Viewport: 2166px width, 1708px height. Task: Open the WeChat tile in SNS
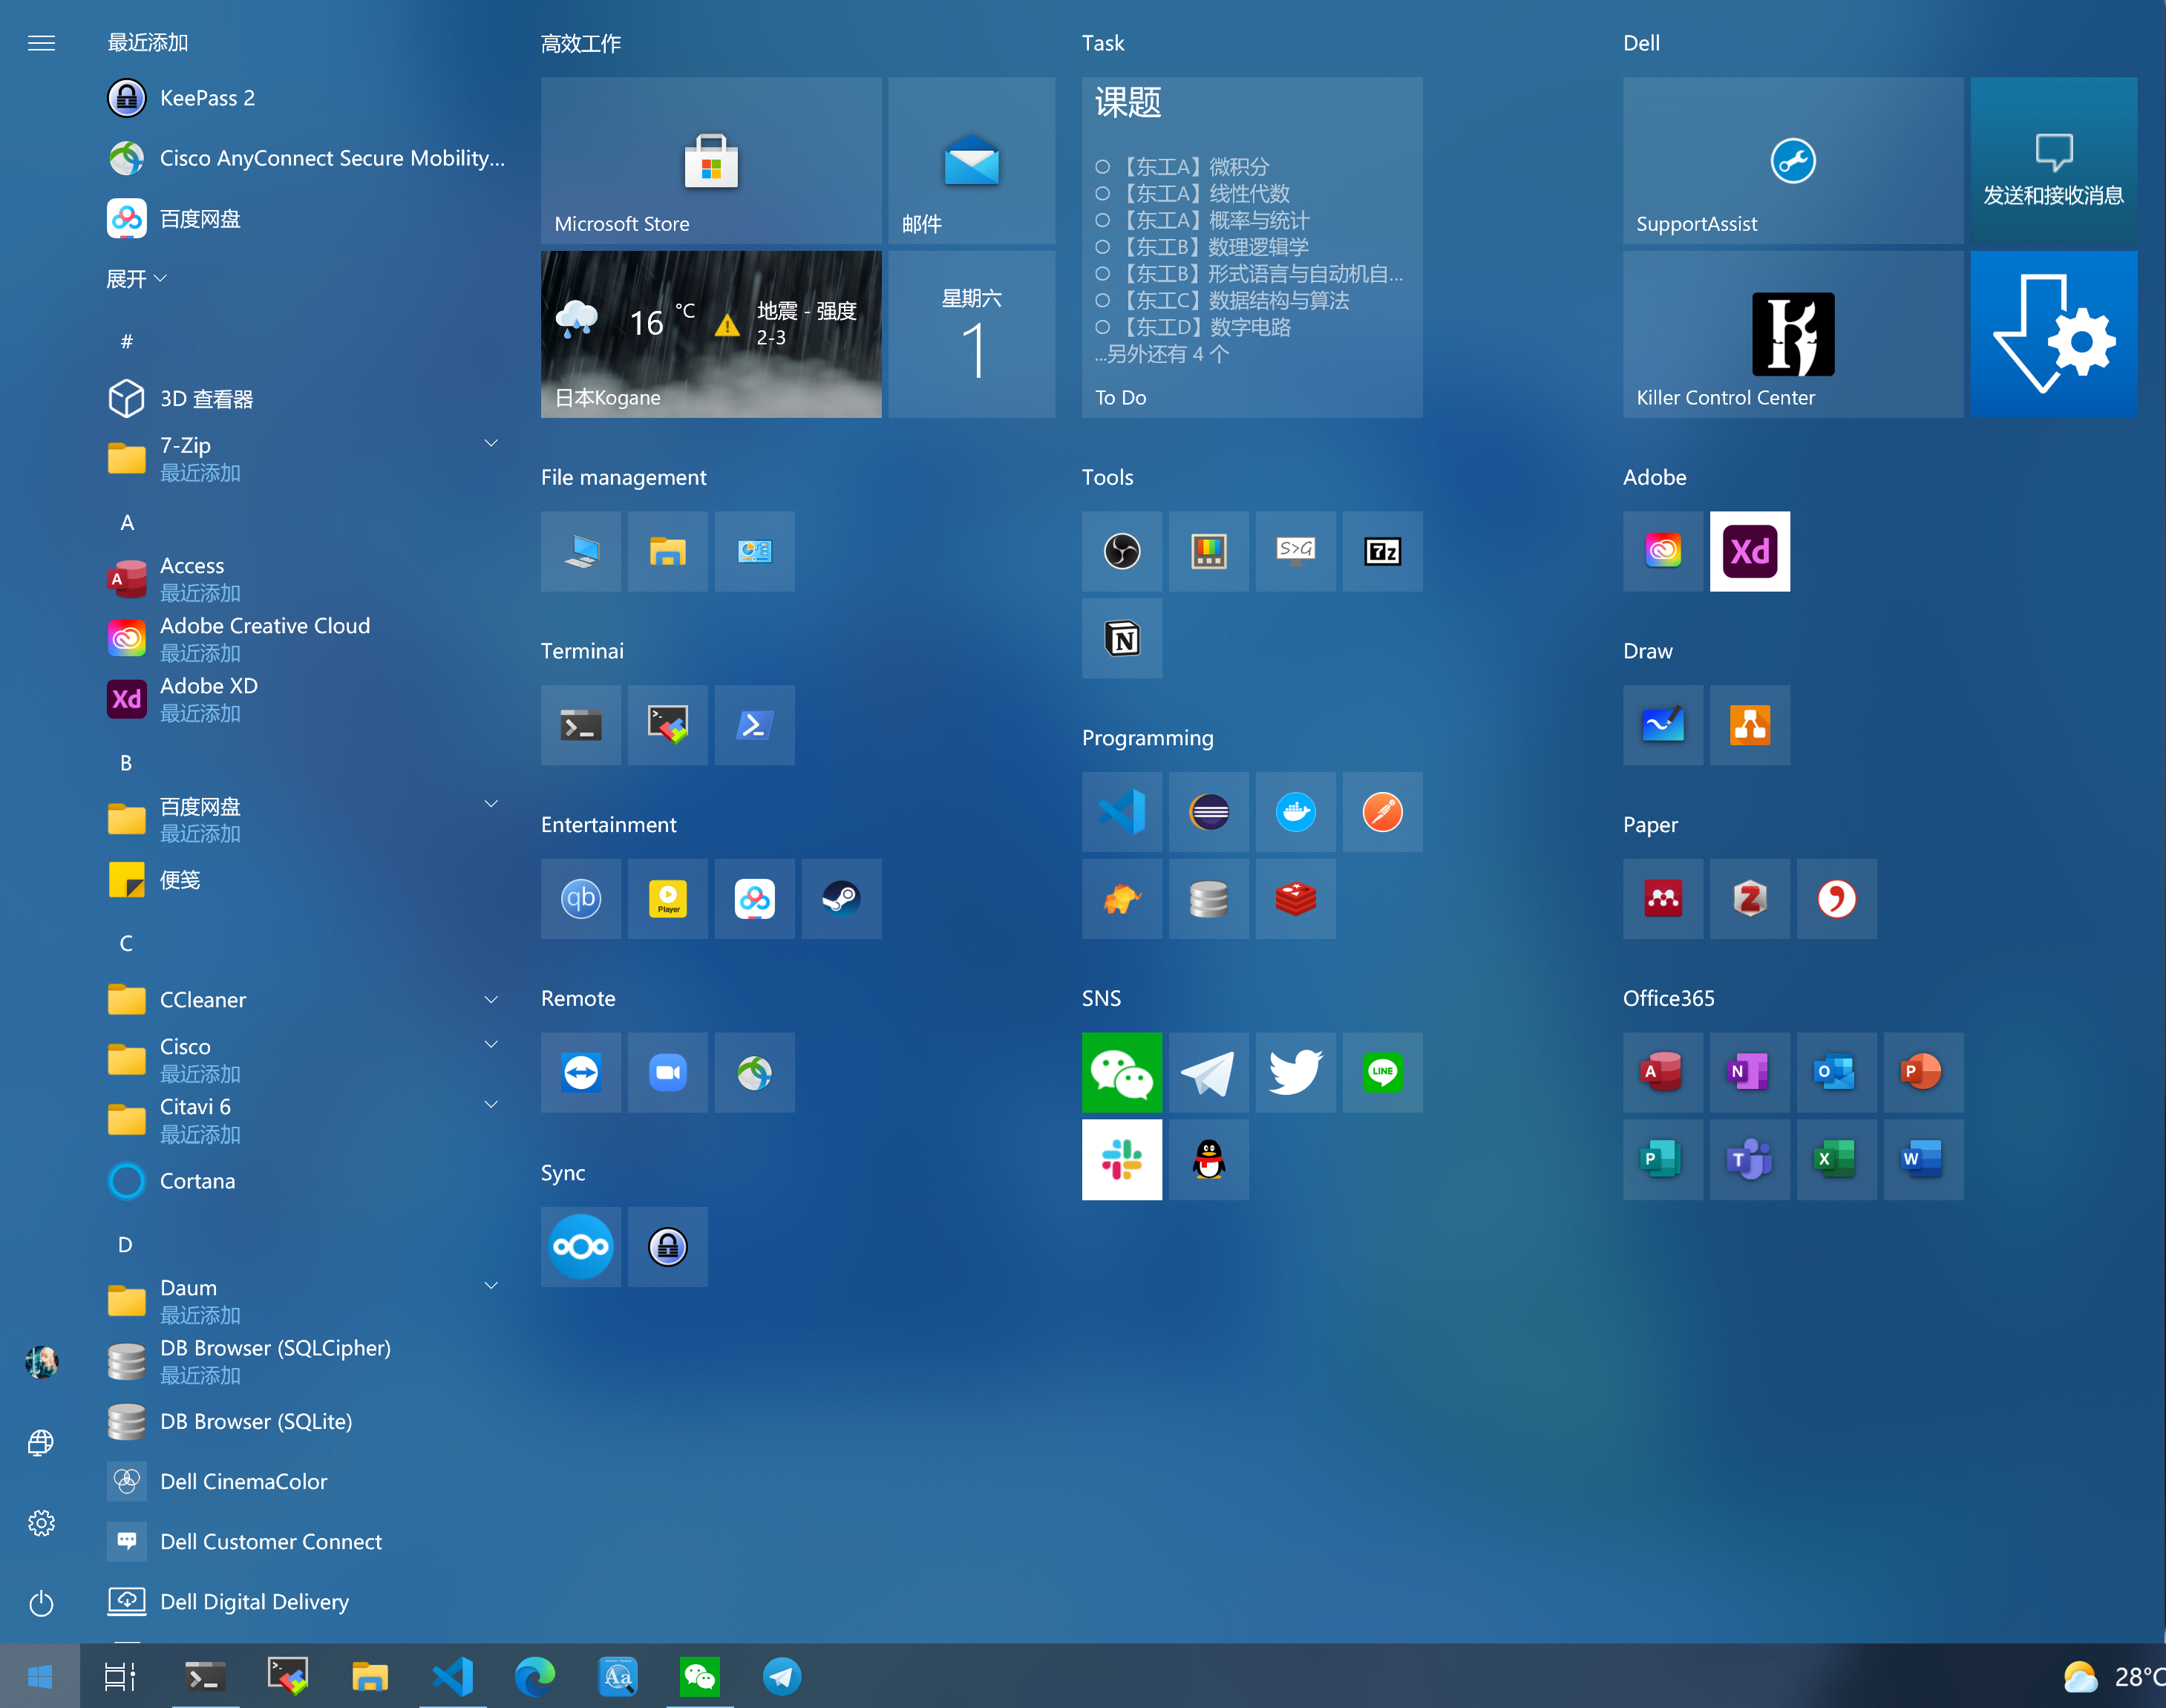(x=1122, y=1073)
